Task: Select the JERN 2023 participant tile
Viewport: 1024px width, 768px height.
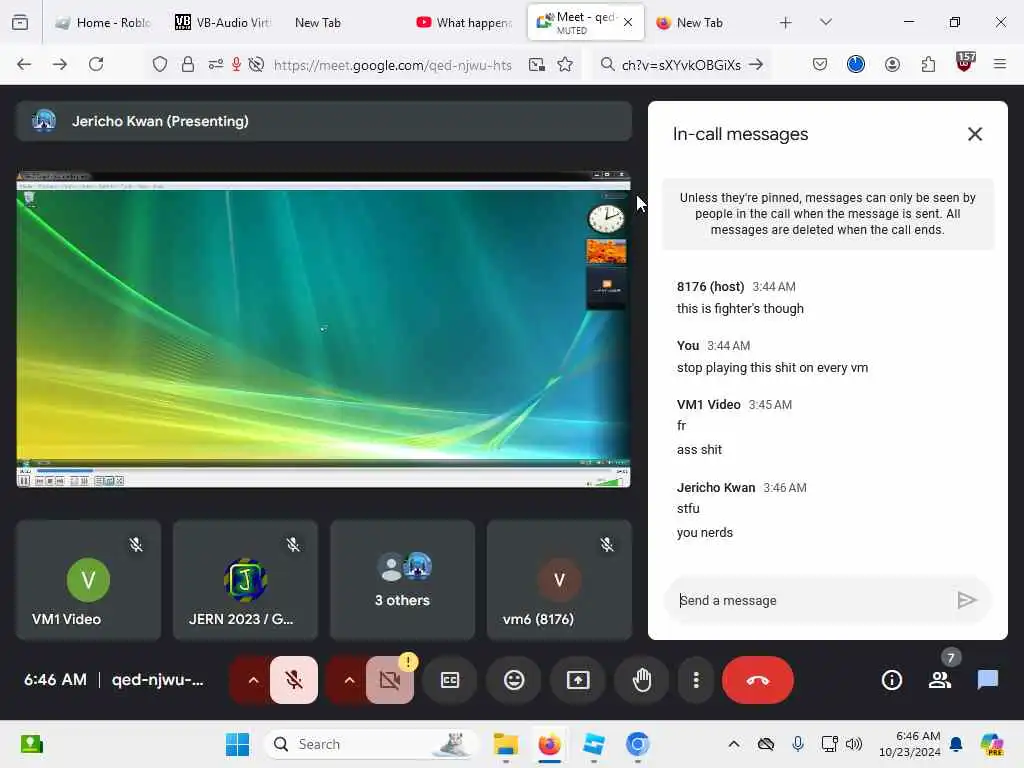Action: click(x=246, y=580)
